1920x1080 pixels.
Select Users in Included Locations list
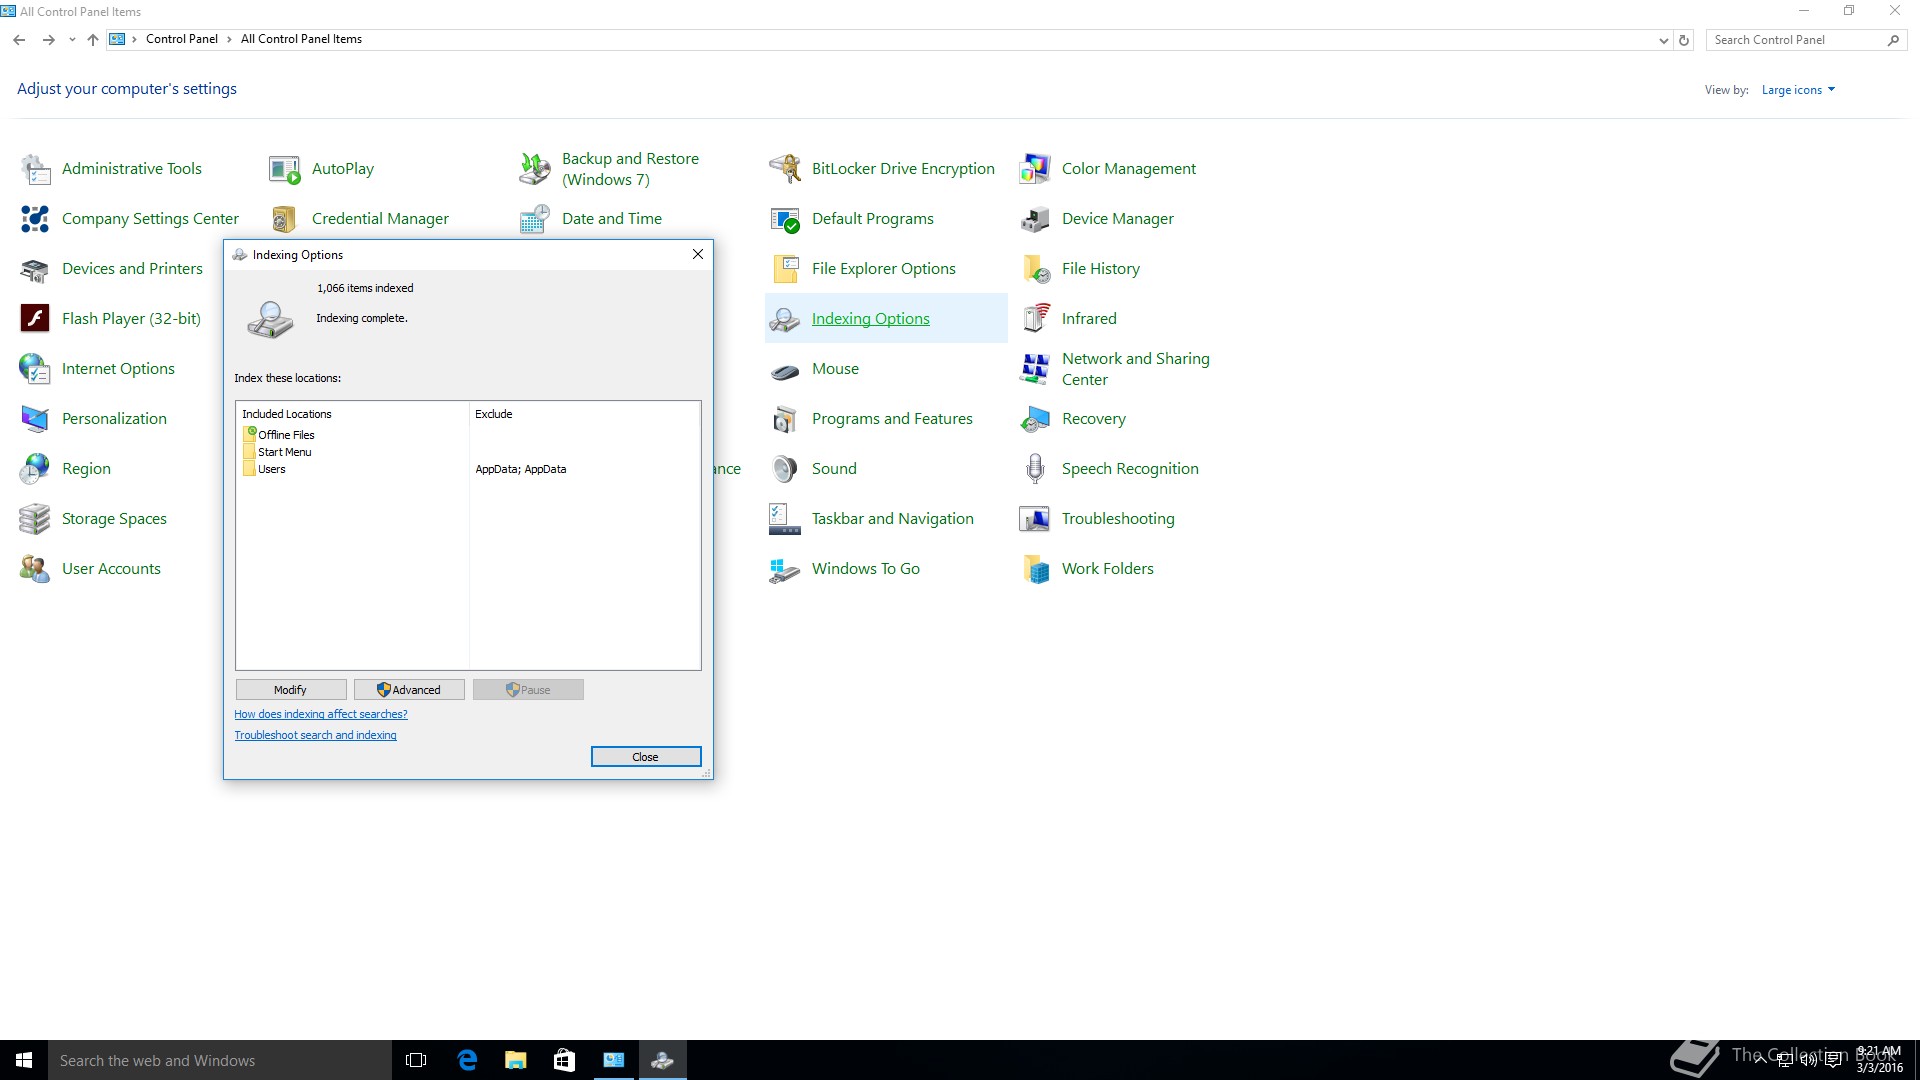coord(271,469)
